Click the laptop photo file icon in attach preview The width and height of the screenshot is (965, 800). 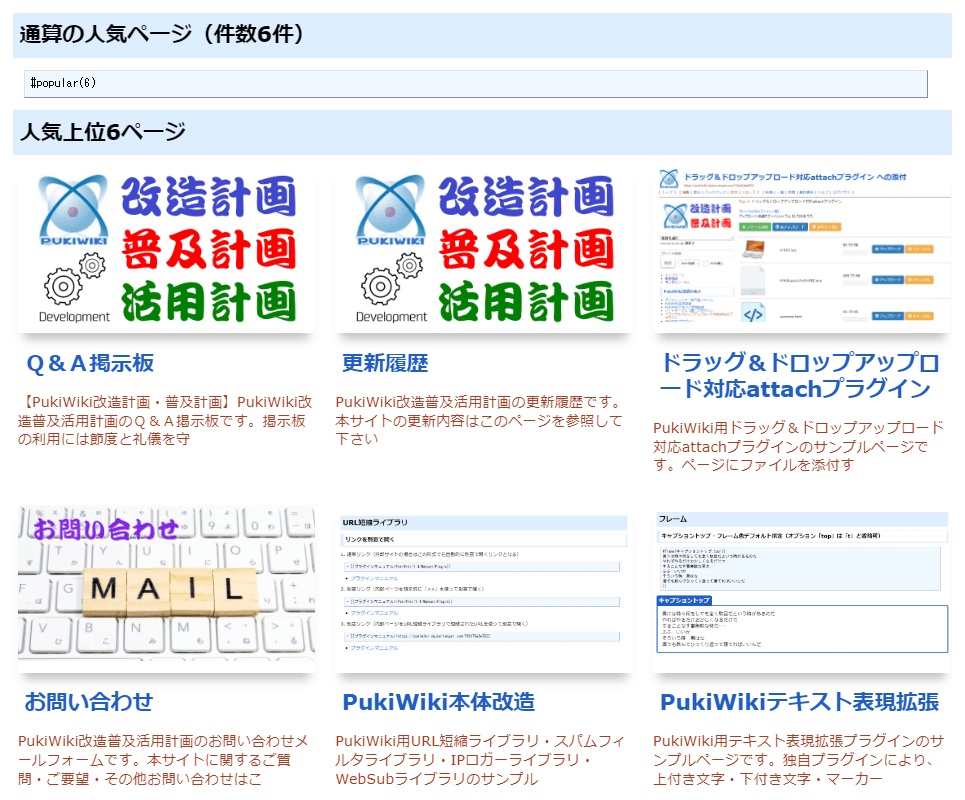click(753, 249)
